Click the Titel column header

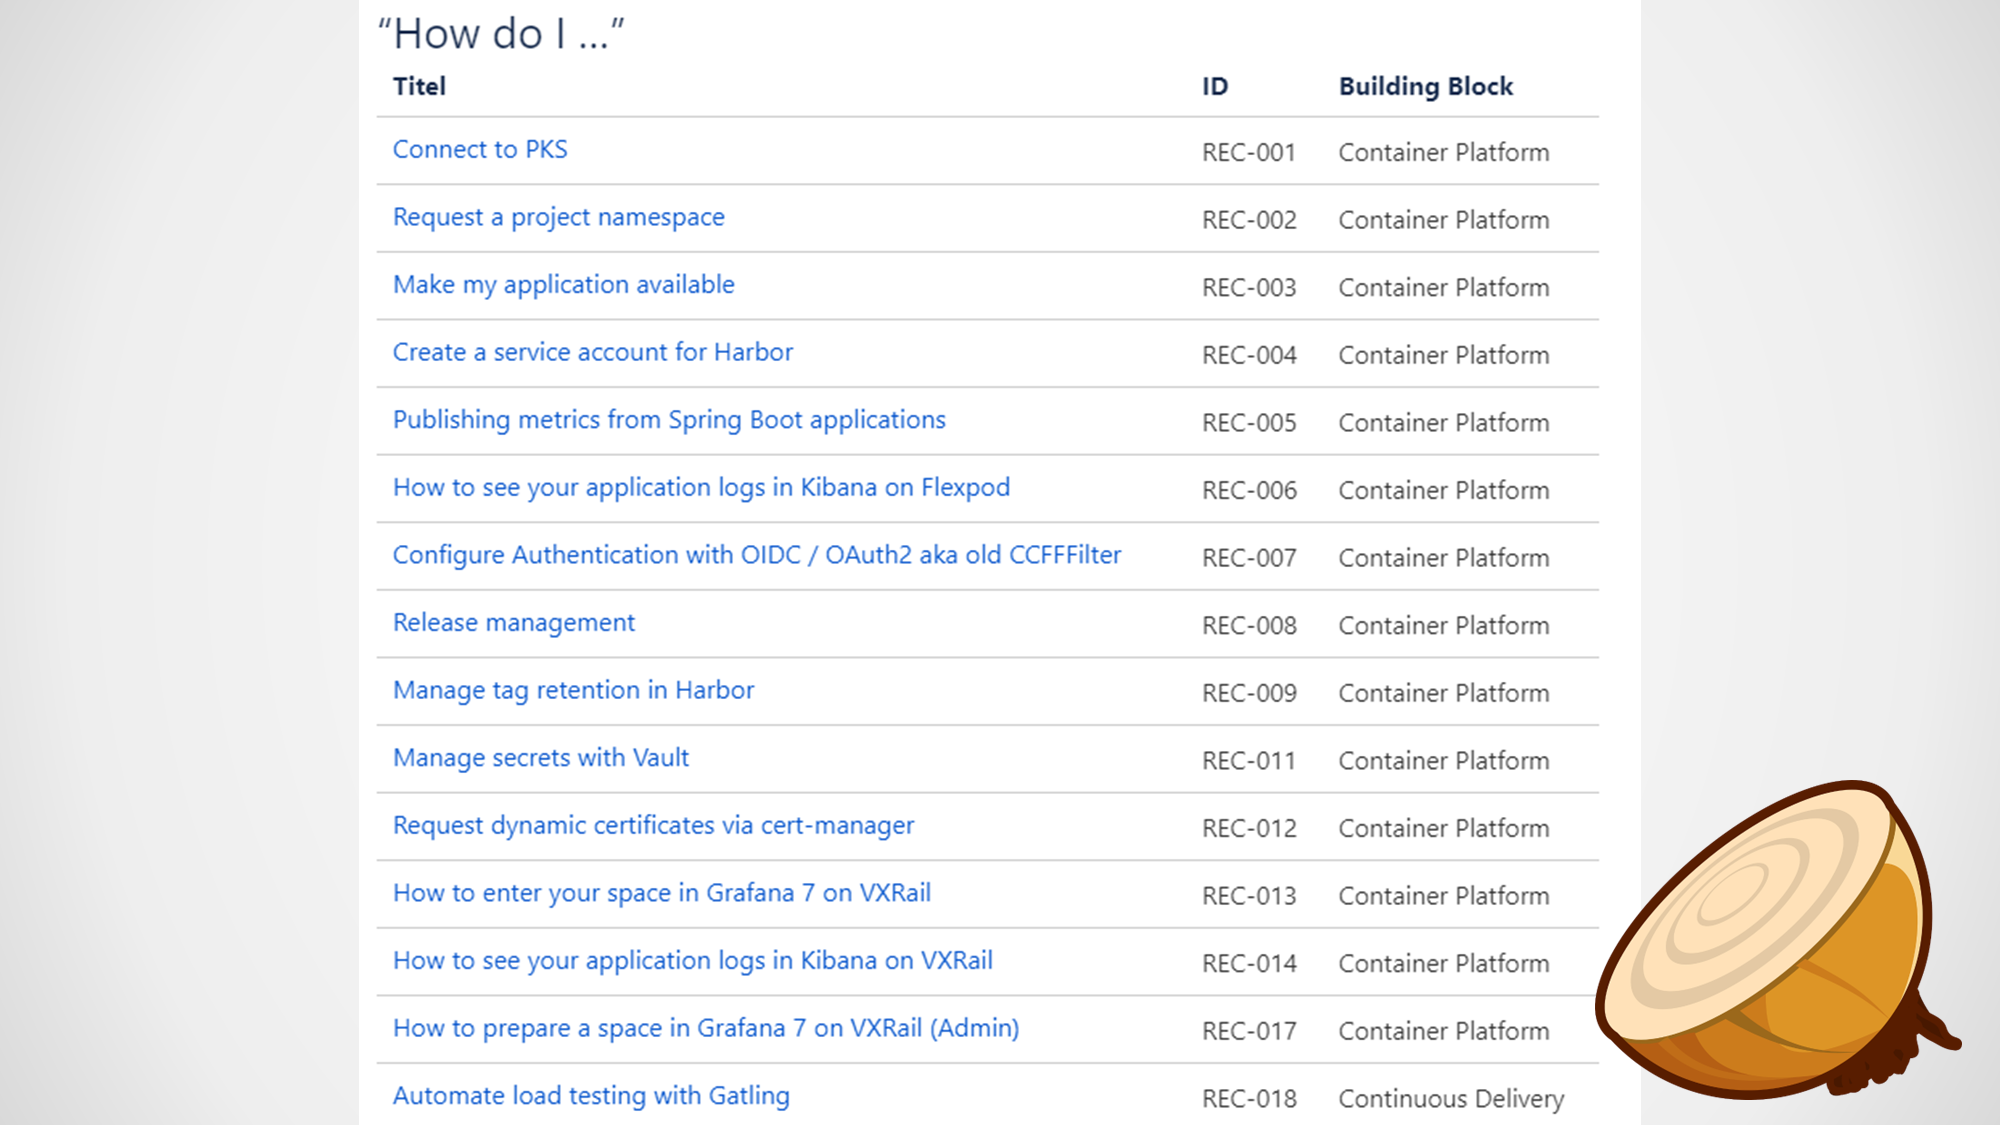coord(419,87)
